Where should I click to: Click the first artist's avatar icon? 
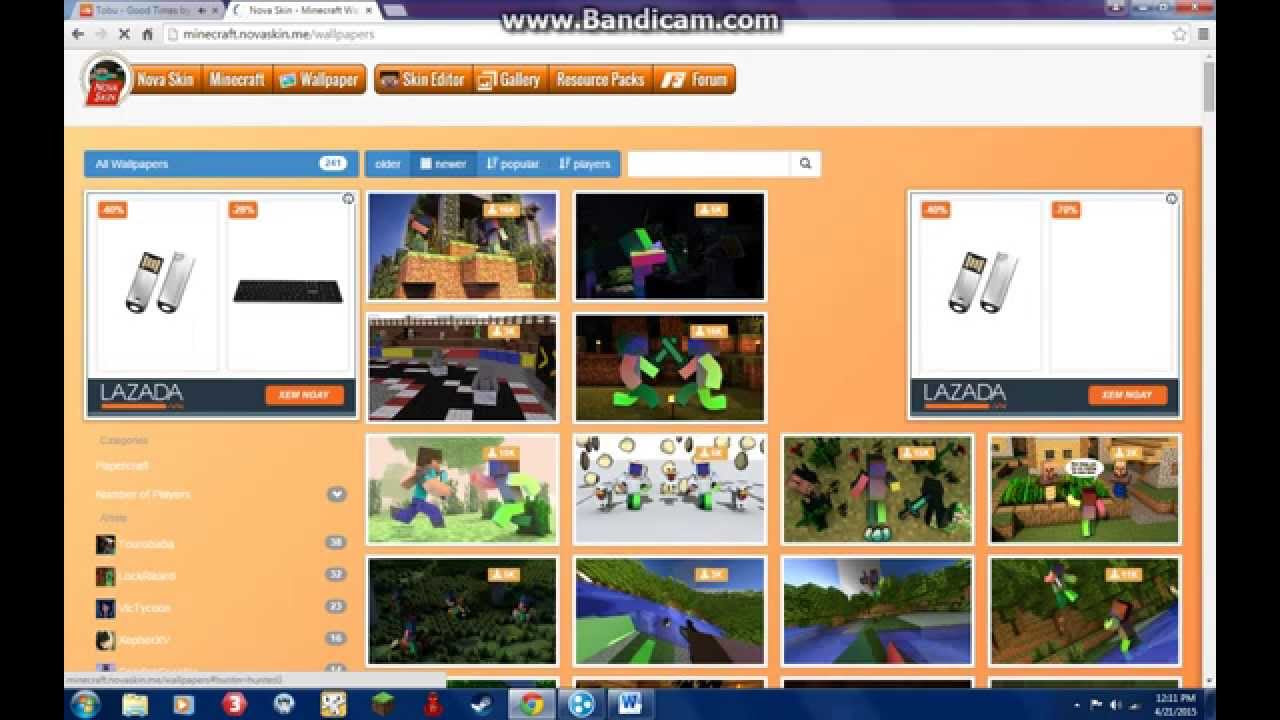105,544
